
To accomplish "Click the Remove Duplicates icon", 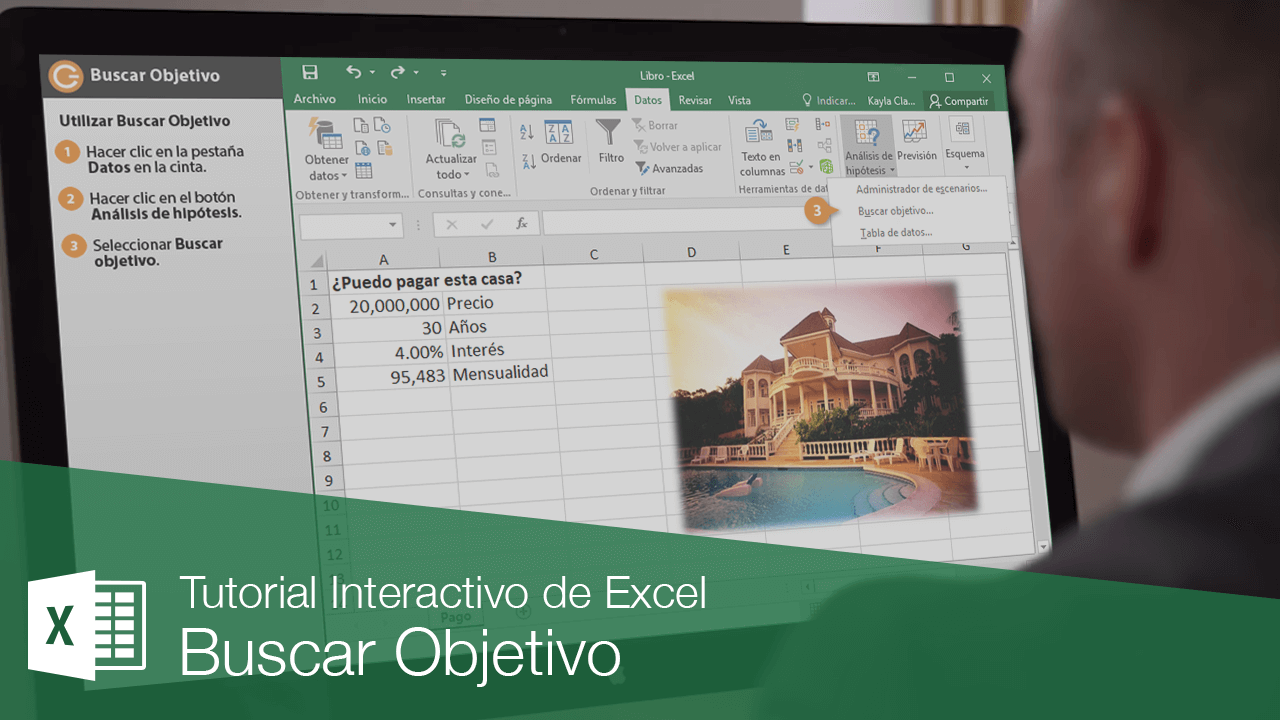I will click(x=794, y=146).
